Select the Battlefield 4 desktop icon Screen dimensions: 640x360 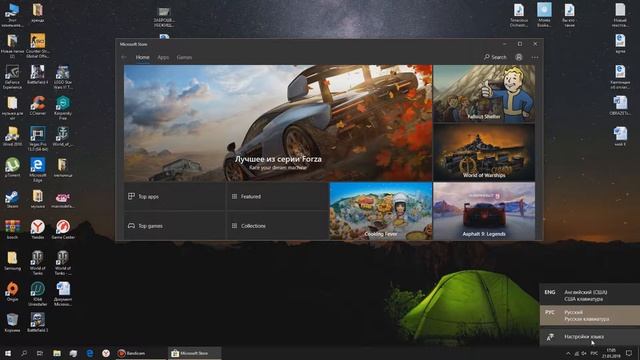coord(38,75)
